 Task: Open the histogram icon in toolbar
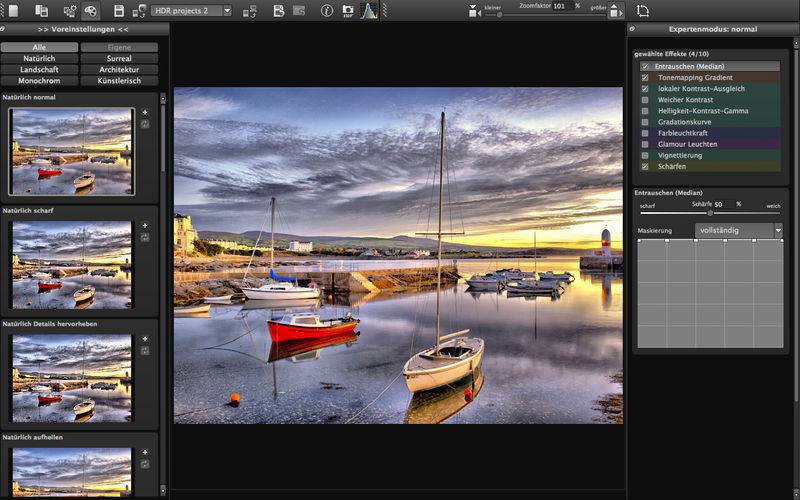click(x=369, y=11)
